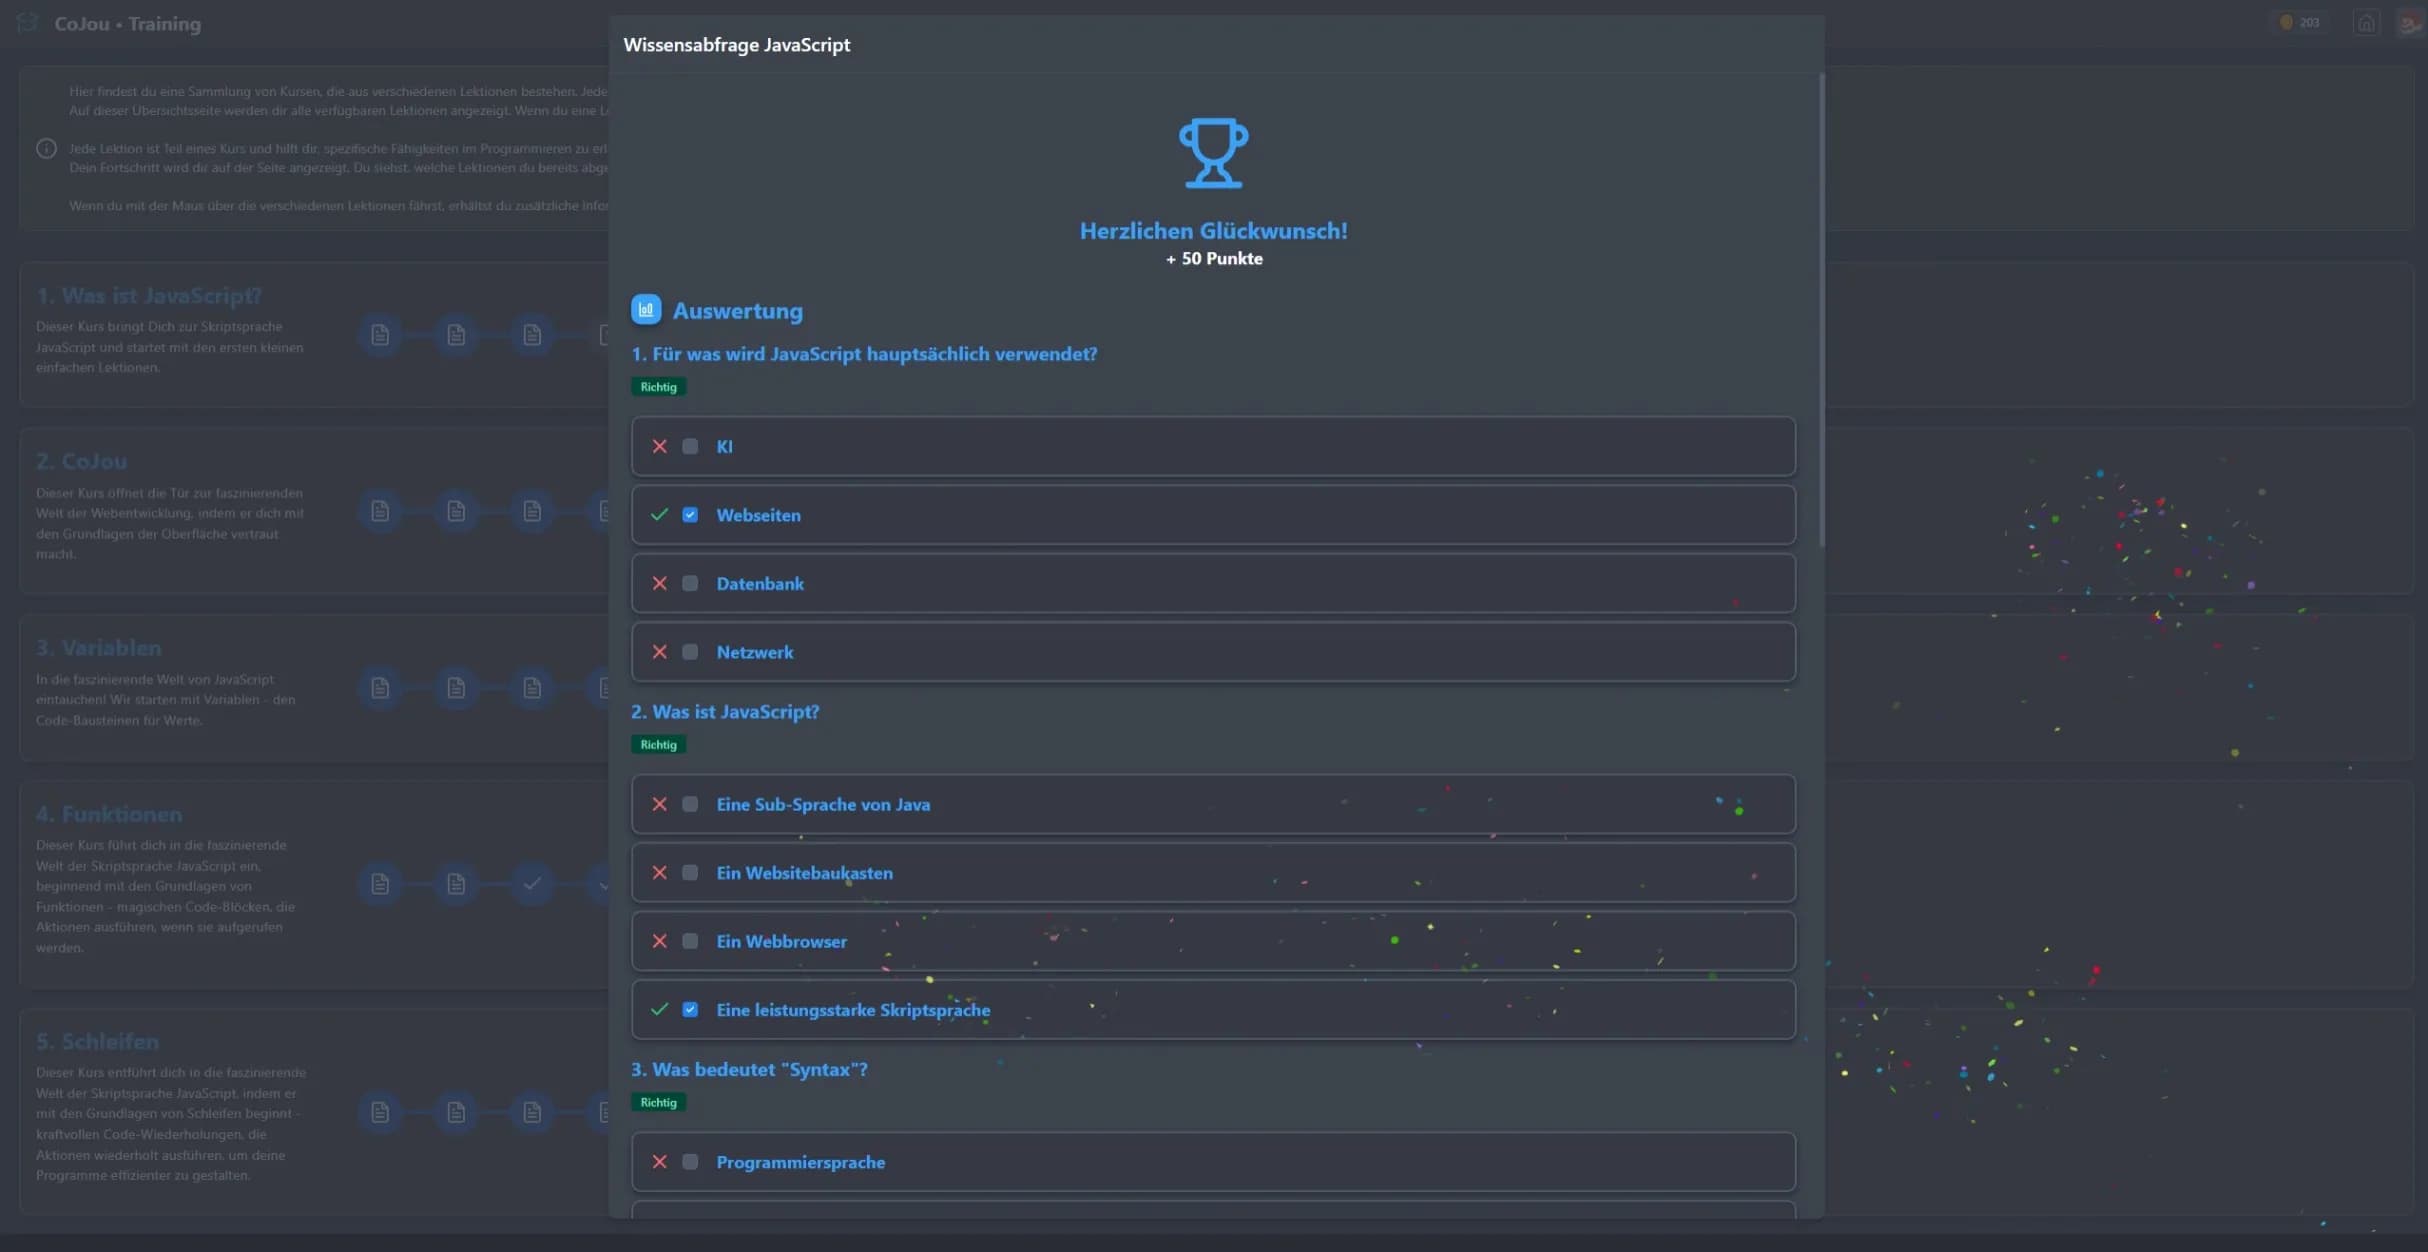Open third lesson icon of Schleifen course
The image size is (2428, 1252).
[532, 1112]
